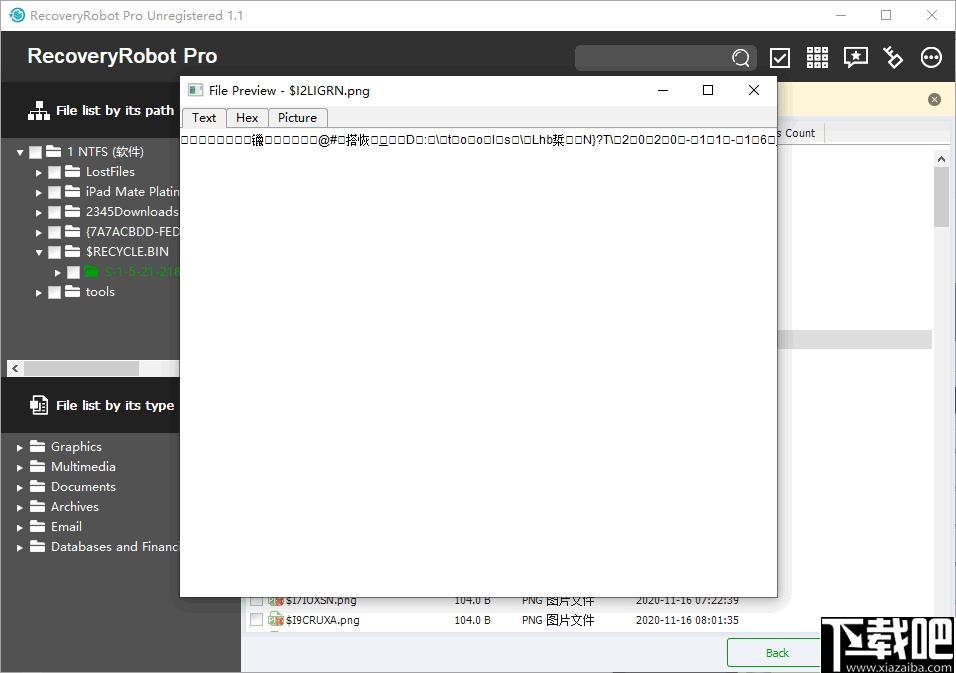956x673 pixels.
Task: Click the left arrow of tree scrollbar
Action: pyautogui.click(x=15, y=368)
